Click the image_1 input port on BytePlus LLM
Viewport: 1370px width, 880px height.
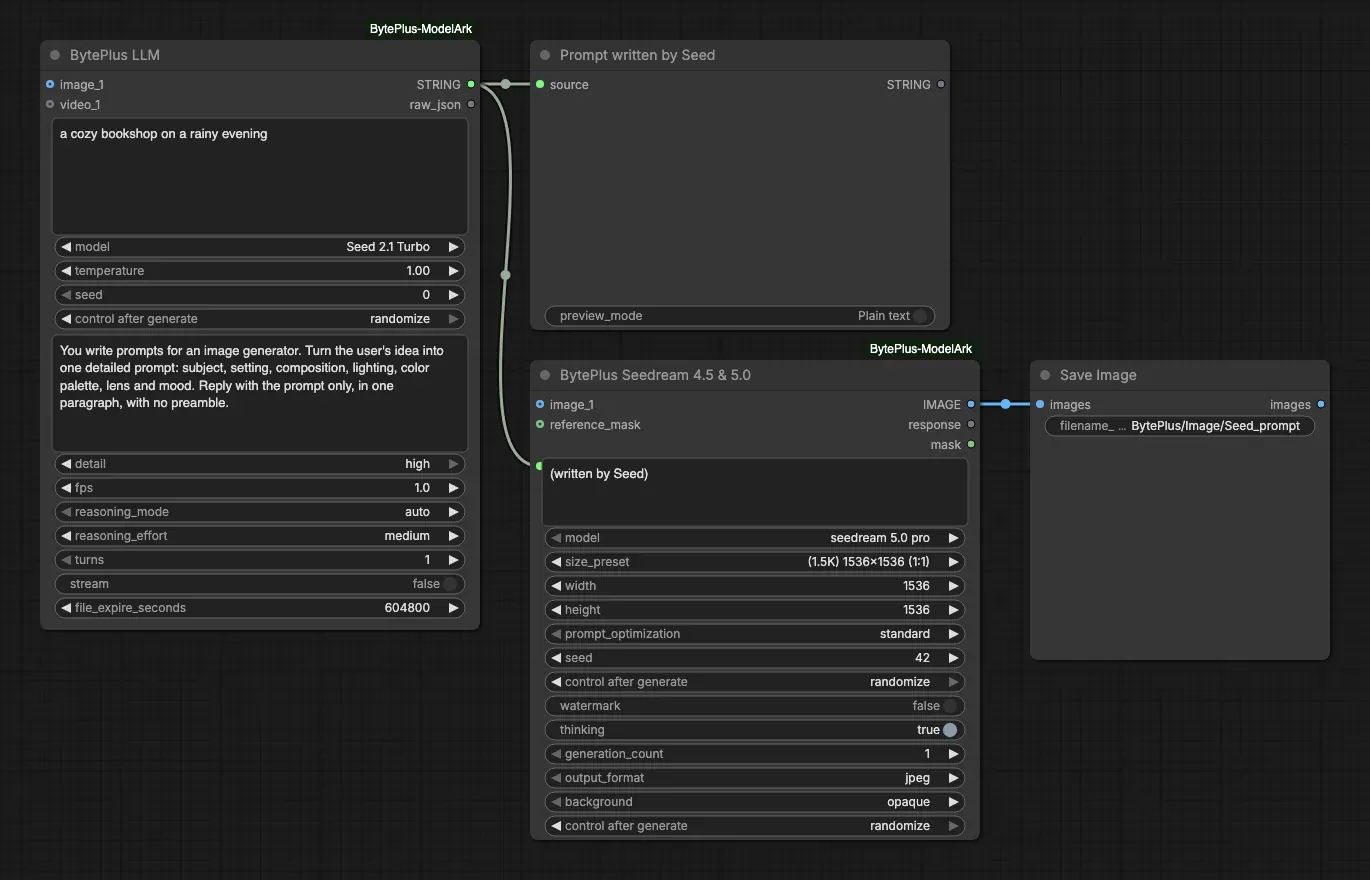[x=50, y=84]
